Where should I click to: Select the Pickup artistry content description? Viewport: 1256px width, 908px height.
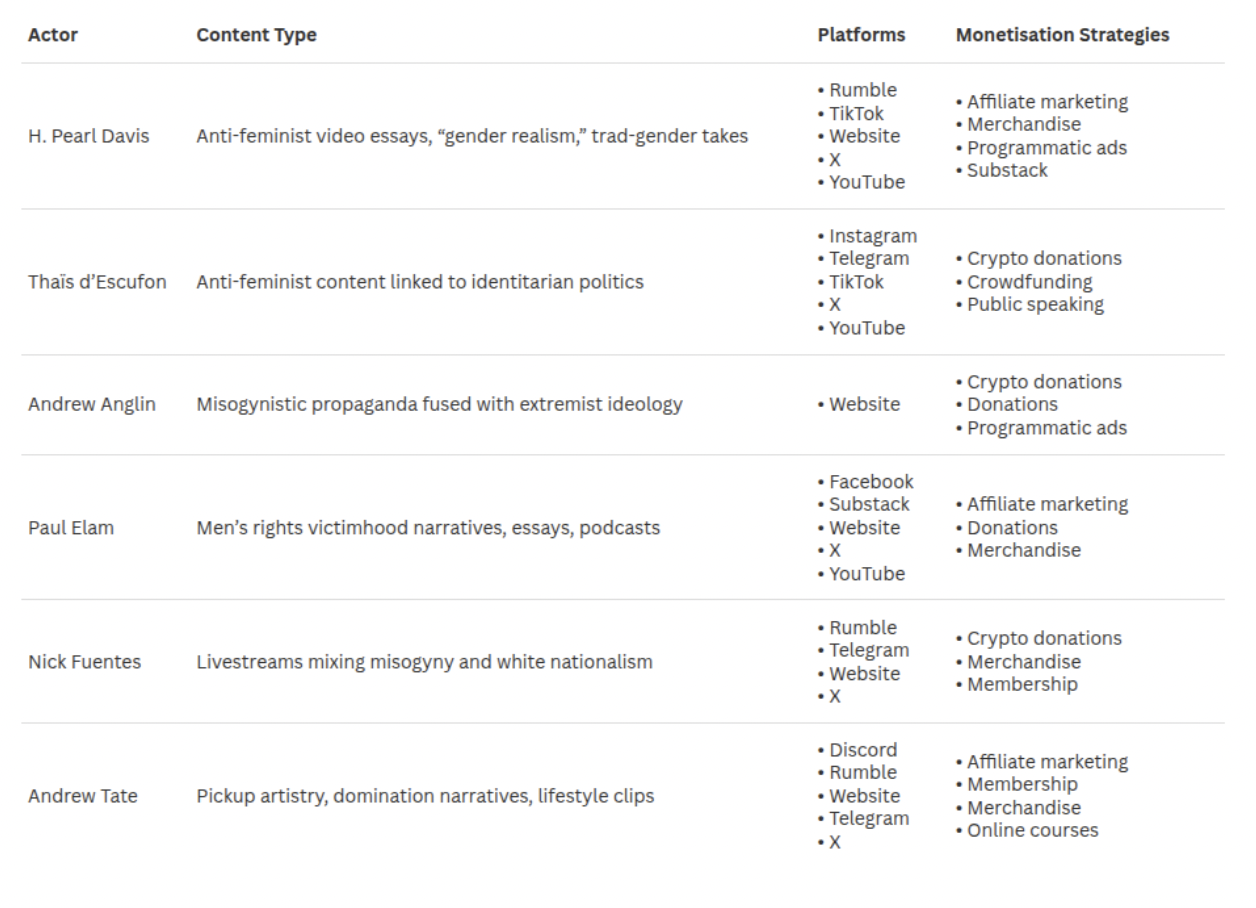[425, 797]
